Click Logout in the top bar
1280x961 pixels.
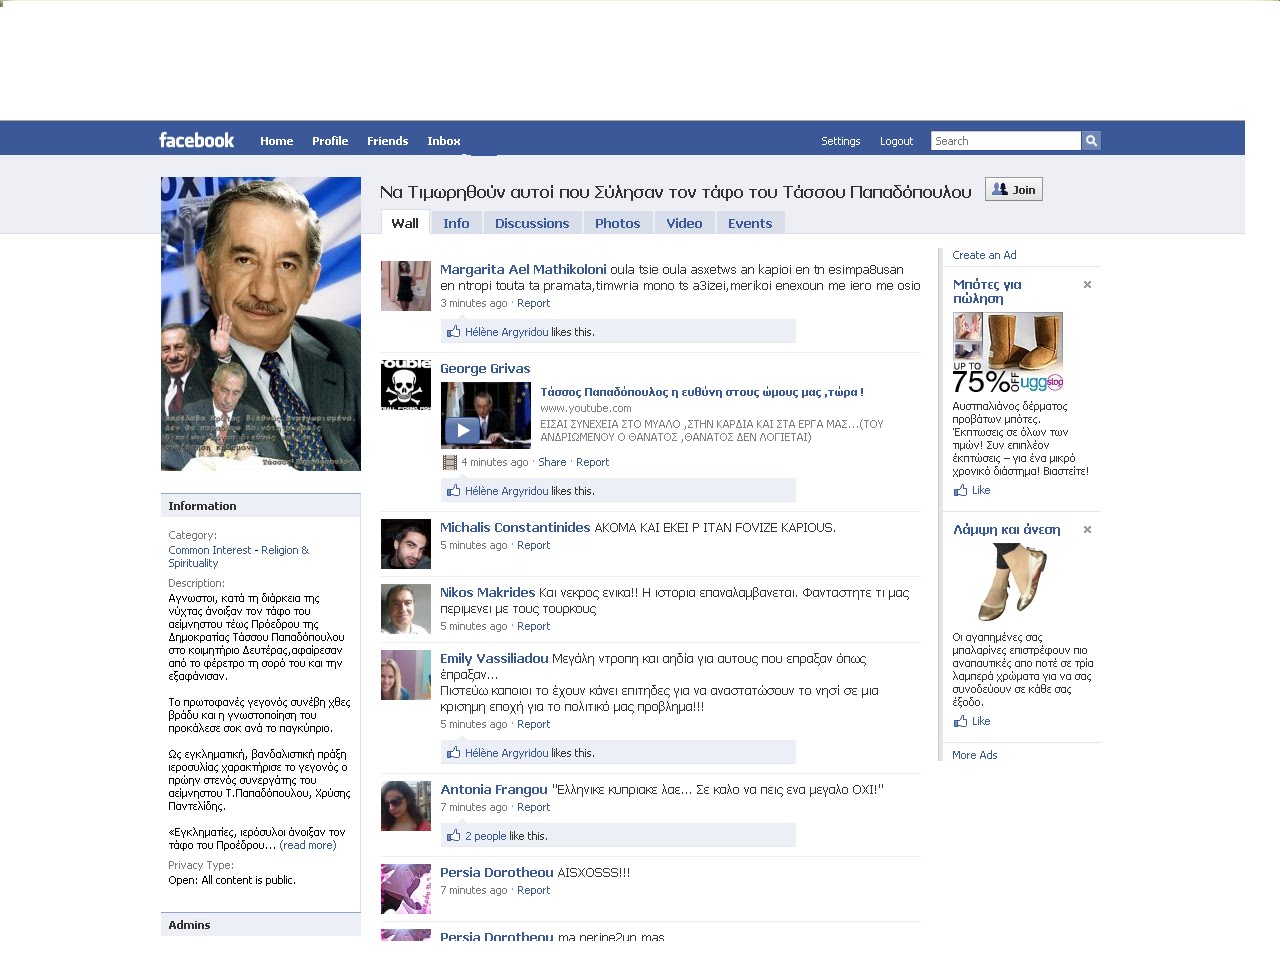coord(897,141)
